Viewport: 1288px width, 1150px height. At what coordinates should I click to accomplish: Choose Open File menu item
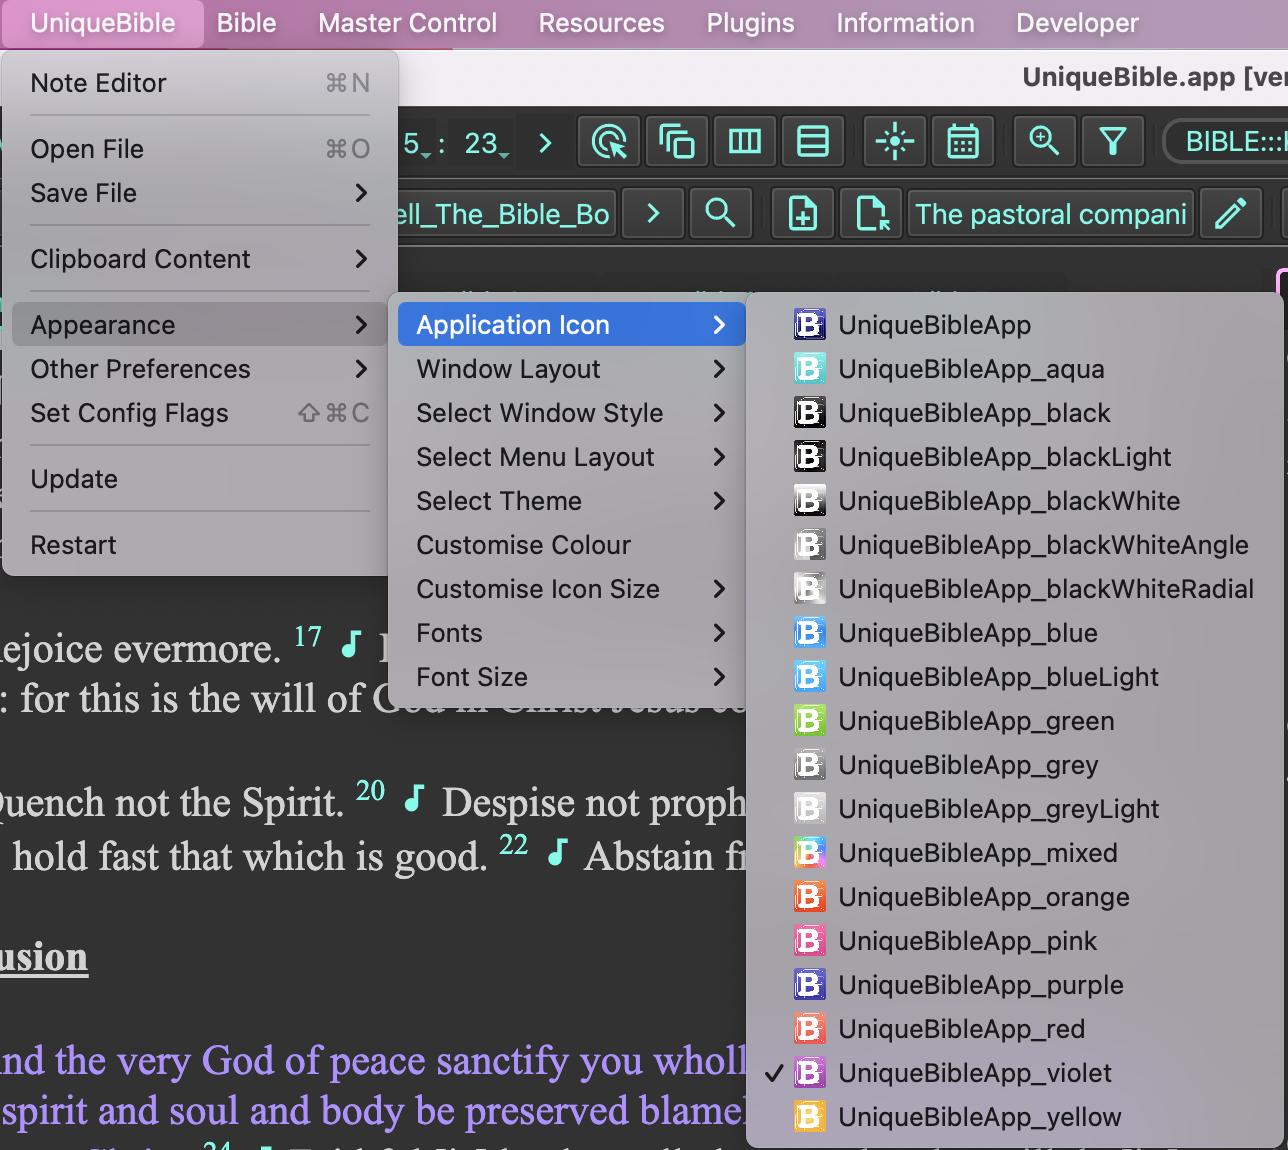tap(200, 149)
